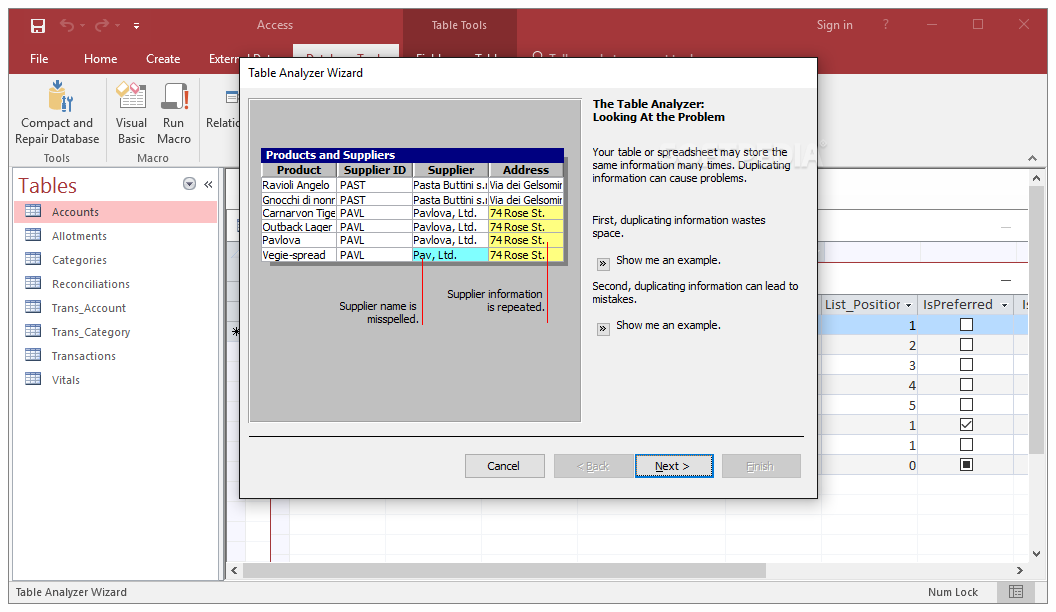Click the Allotments table icon
Viewport: 1056px width, 612px height.
(33, 235)
